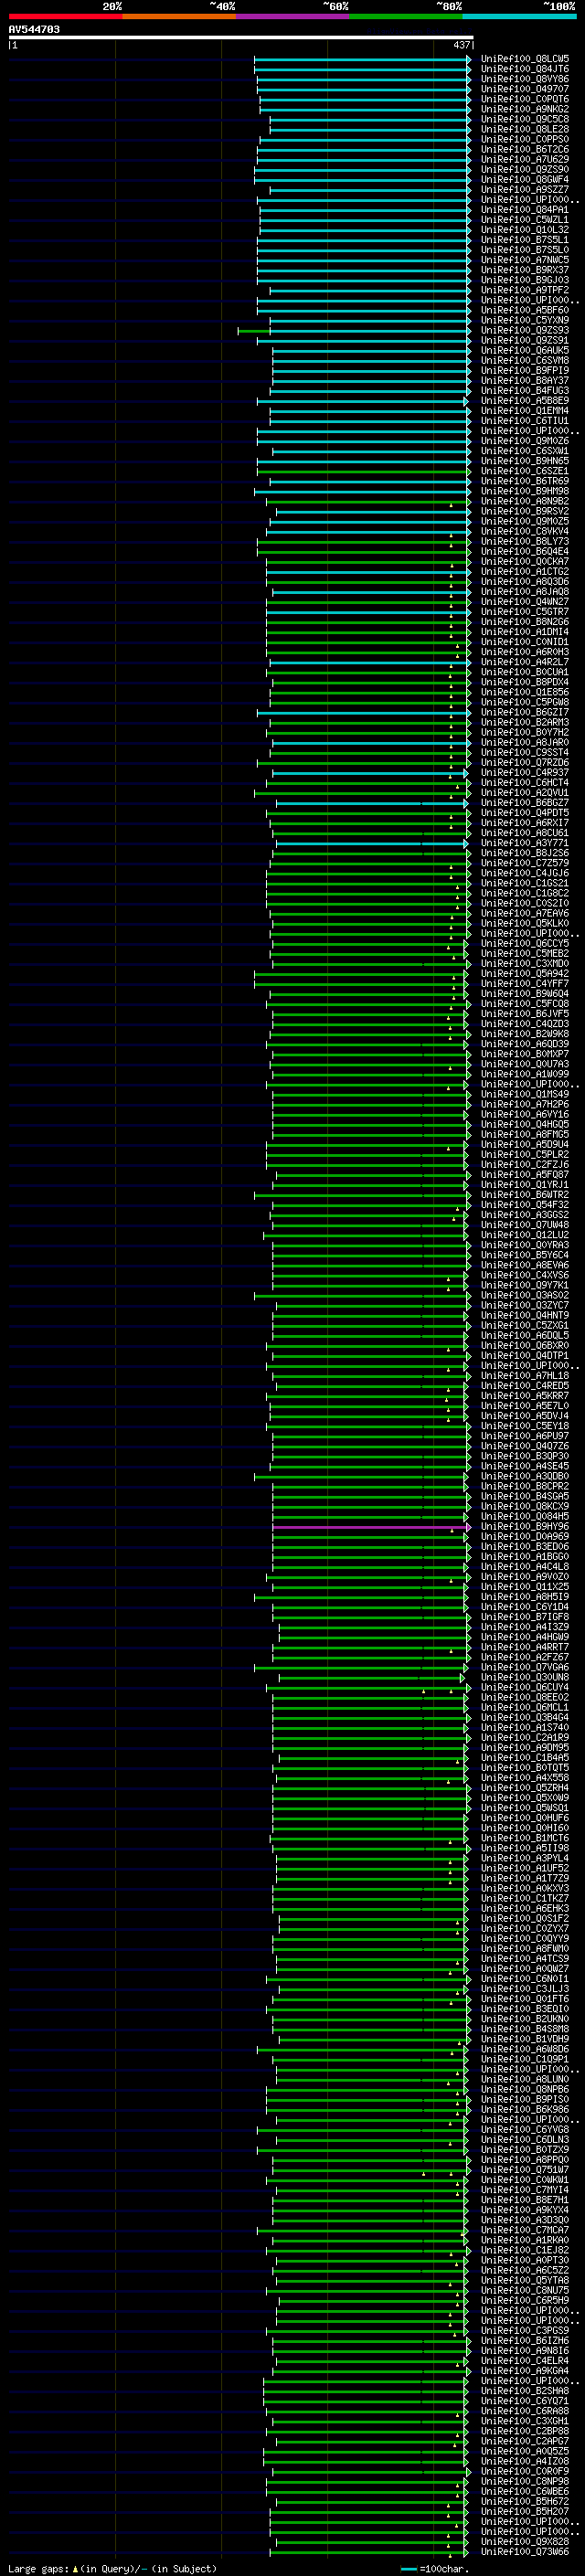This screenshot has height=2576, width=585.
Task: Select hit UniRef100_B8LY73
Action: coord(525,541)
